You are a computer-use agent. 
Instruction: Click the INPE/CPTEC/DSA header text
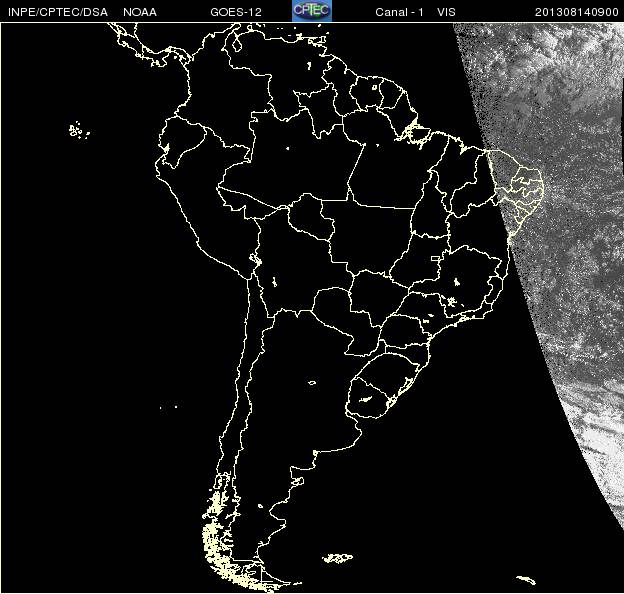58,12
